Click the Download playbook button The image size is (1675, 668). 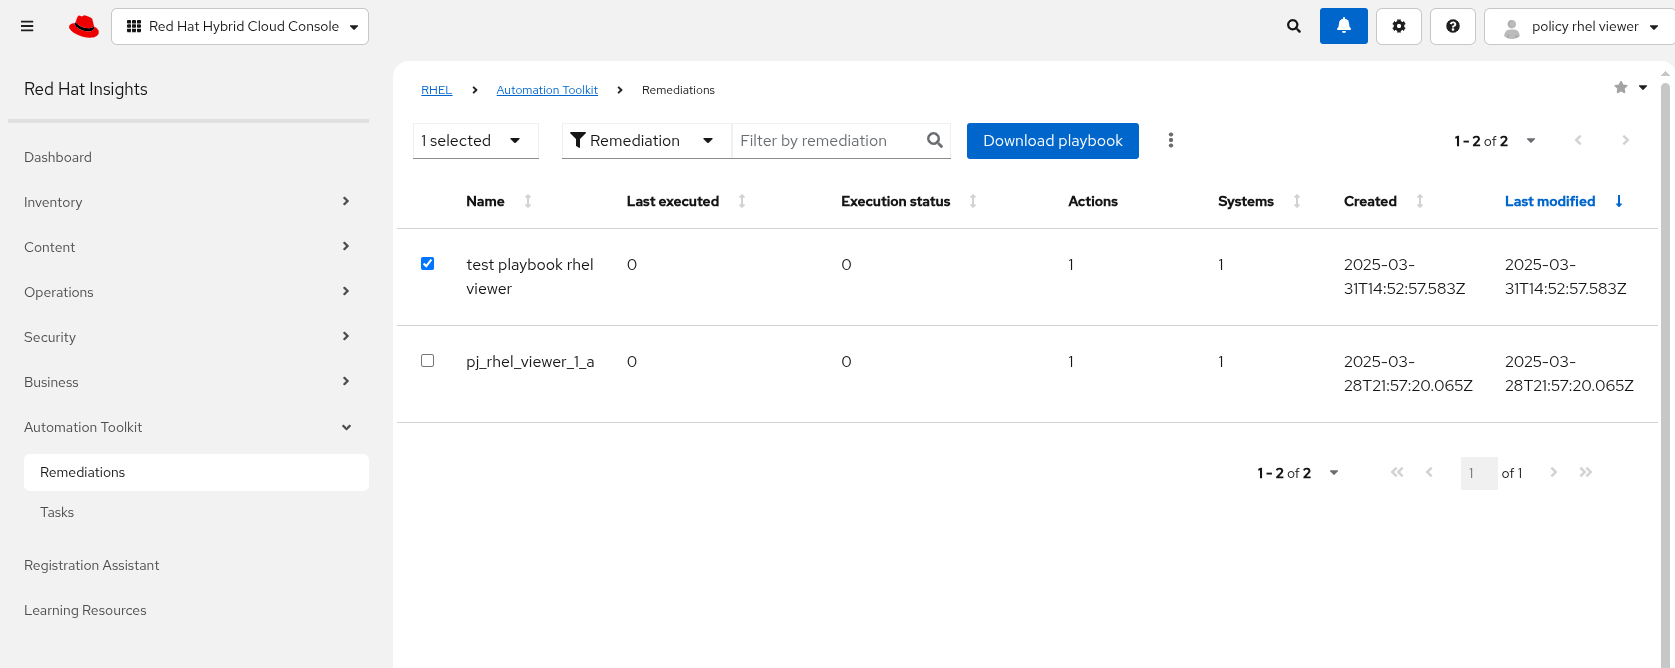click(x=1052, y=141)
